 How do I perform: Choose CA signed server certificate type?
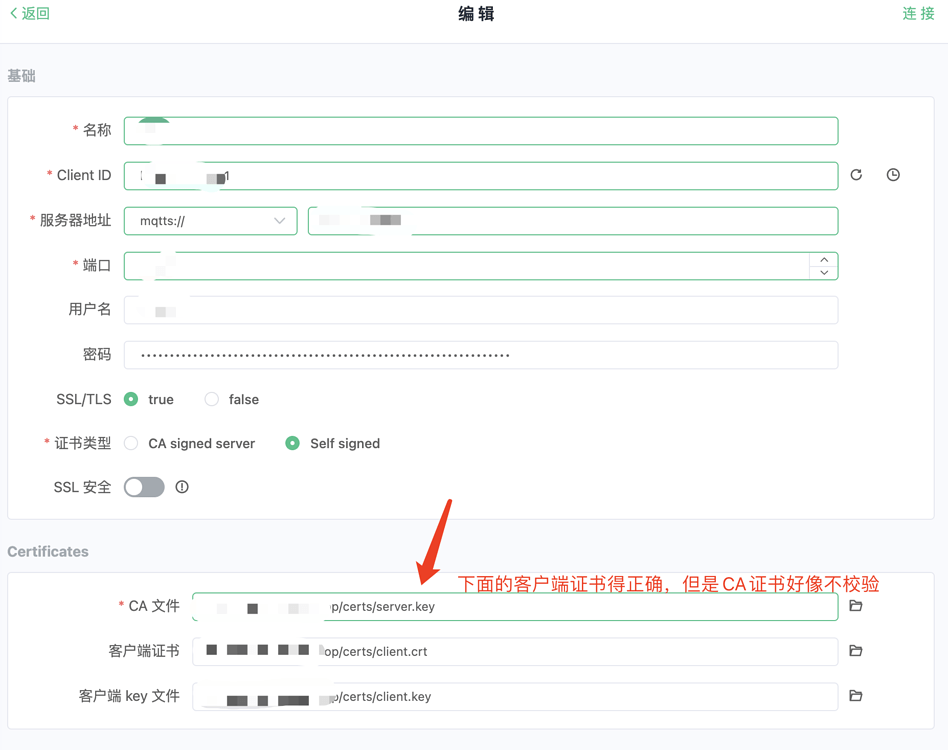(x=130, y=443)
